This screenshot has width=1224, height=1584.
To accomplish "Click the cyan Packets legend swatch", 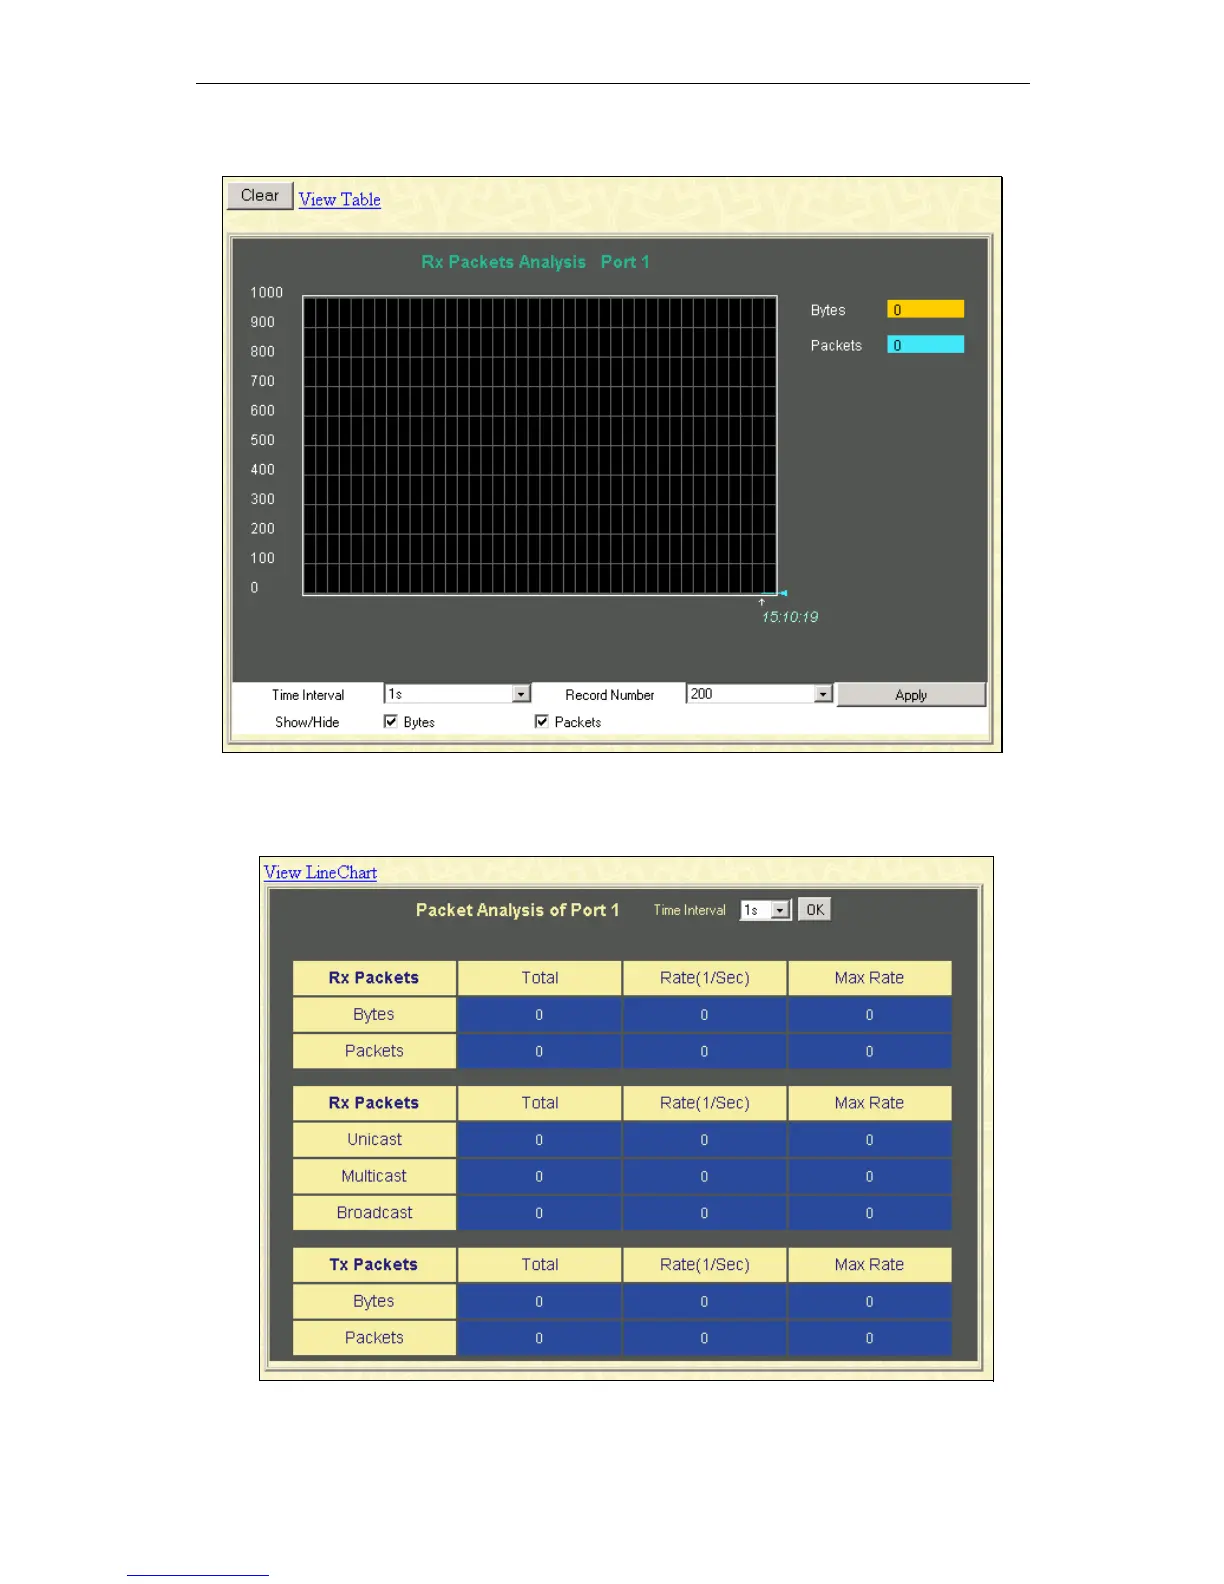I will point(926,345).
